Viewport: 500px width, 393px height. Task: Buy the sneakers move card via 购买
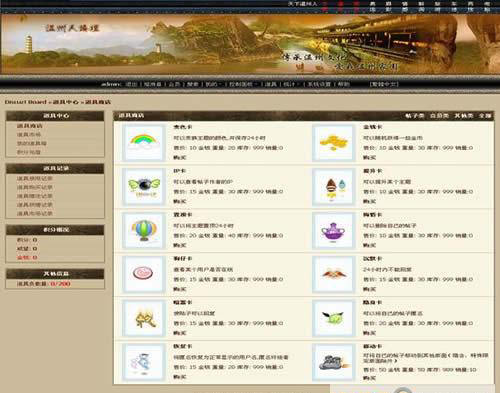369,378
